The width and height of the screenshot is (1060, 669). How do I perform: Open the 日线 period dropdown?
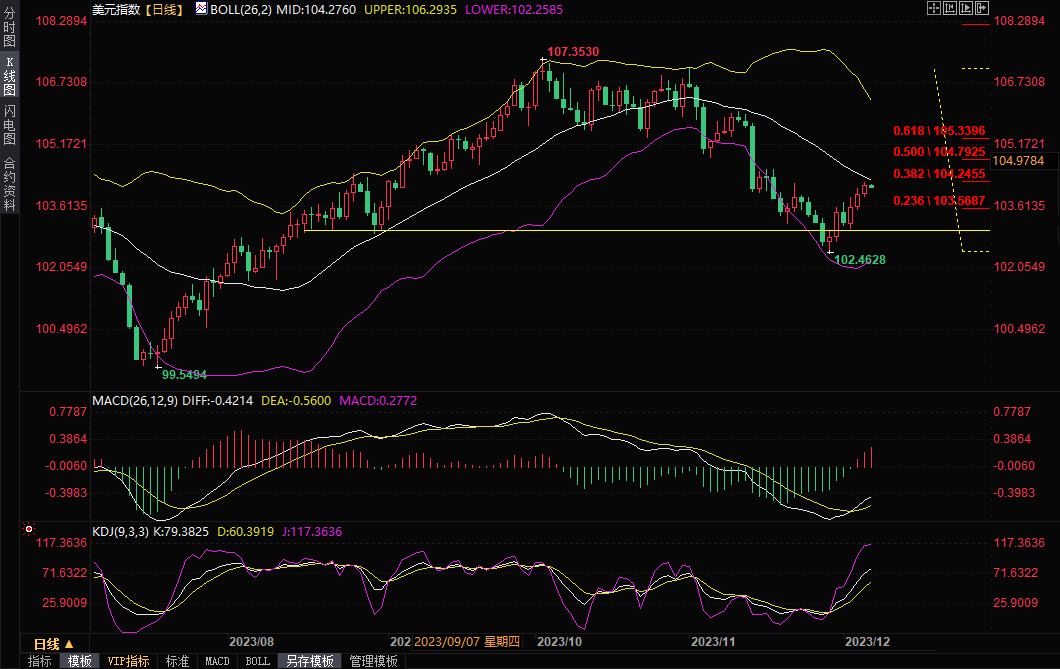(47, 643)
